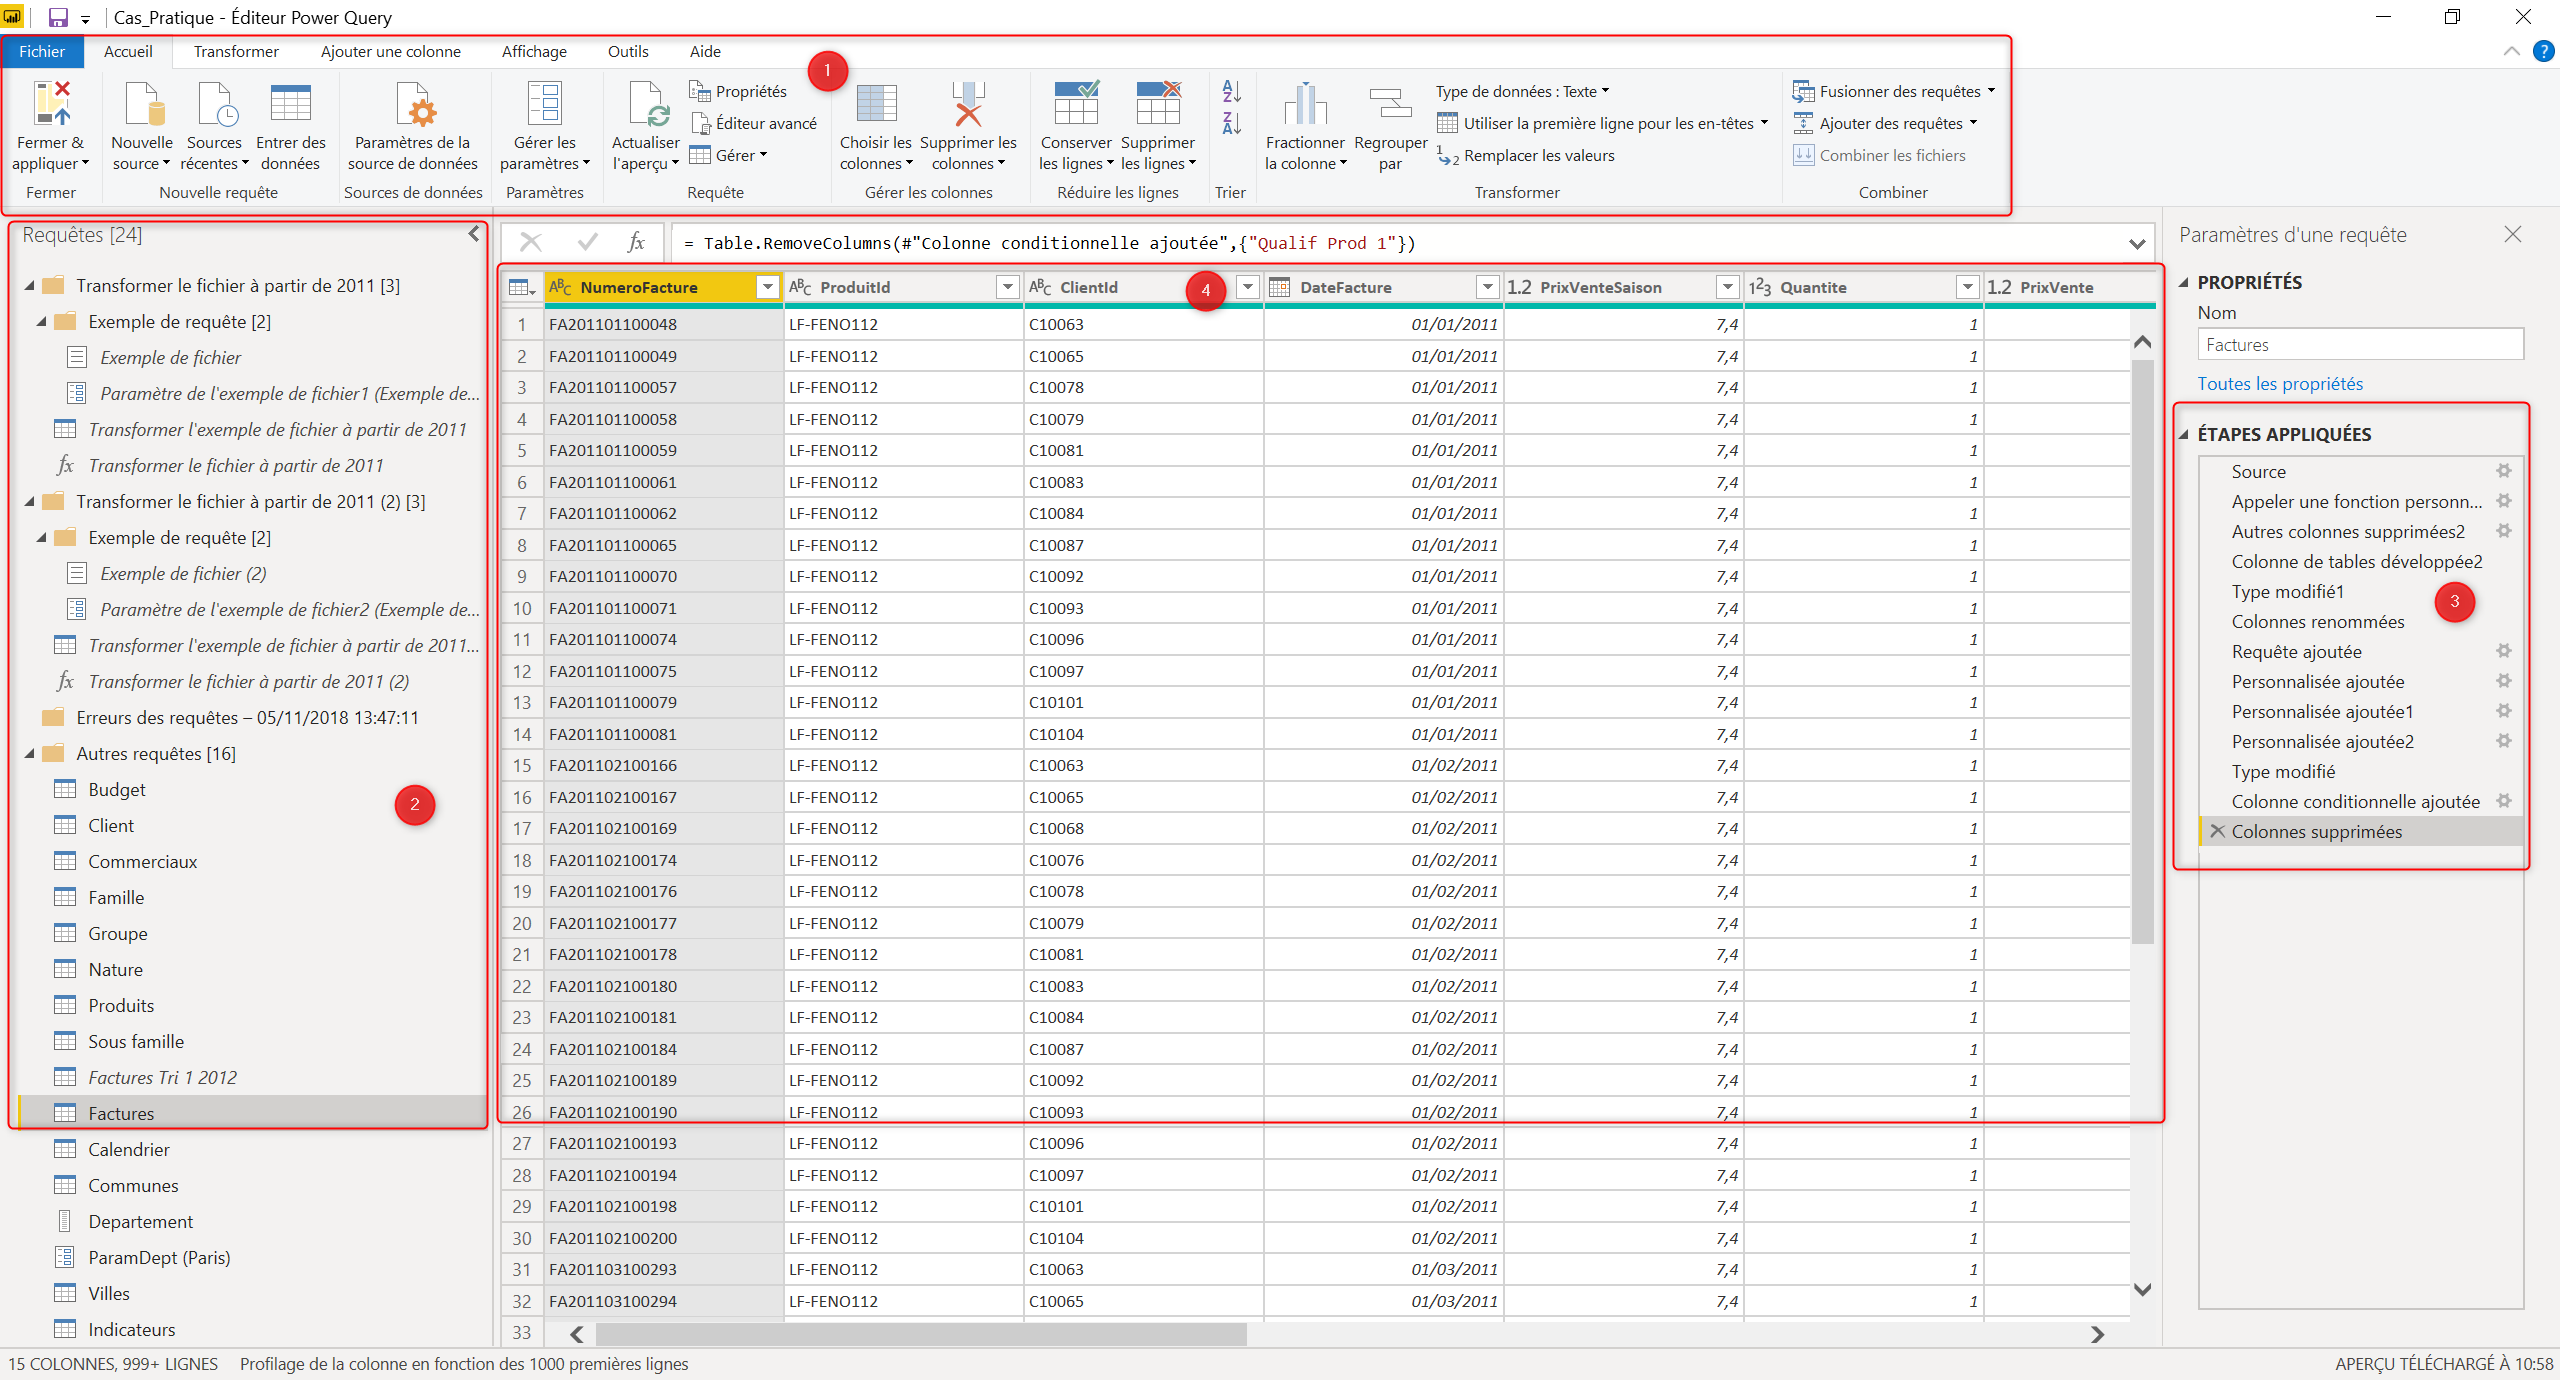The image size is (2560, 1380).
Task: Click Utiliser la première ligne pour les en-têtes
Action: click(1602, 123)
